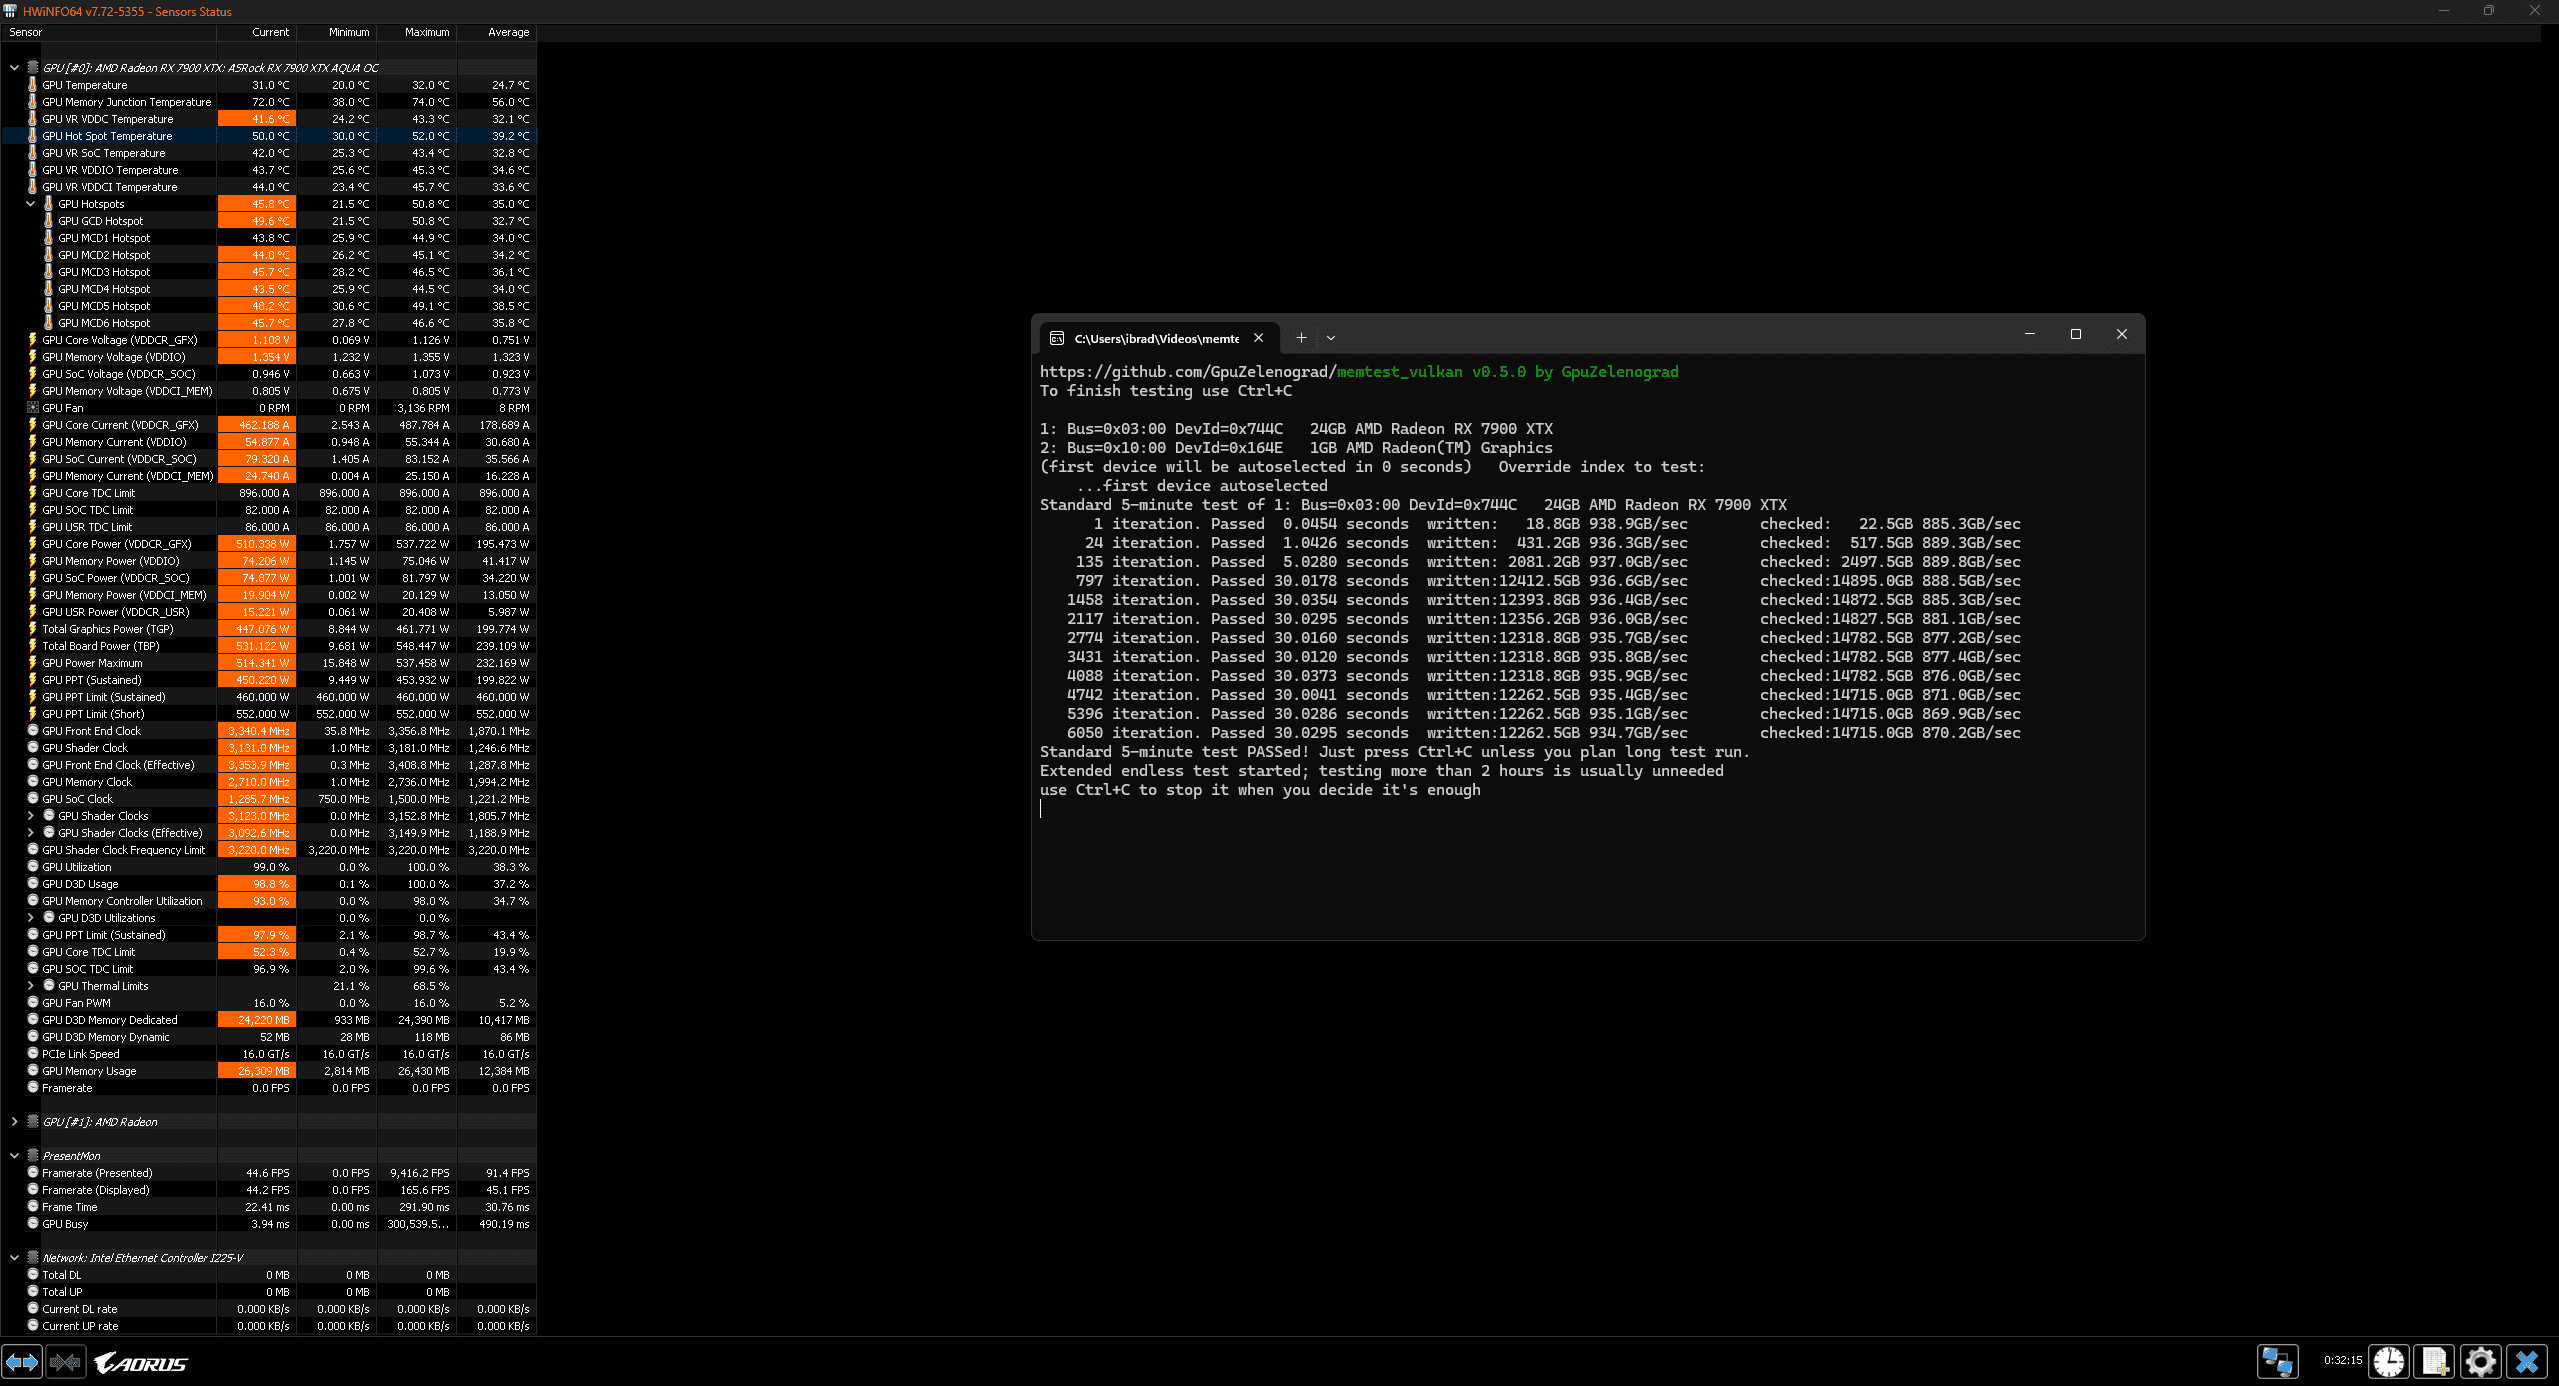This screenshot has width=2559, height=1386.
Task: Click the shrink columns inward-arrows button
Action: pyautogui.click(x=66, y=1362)
